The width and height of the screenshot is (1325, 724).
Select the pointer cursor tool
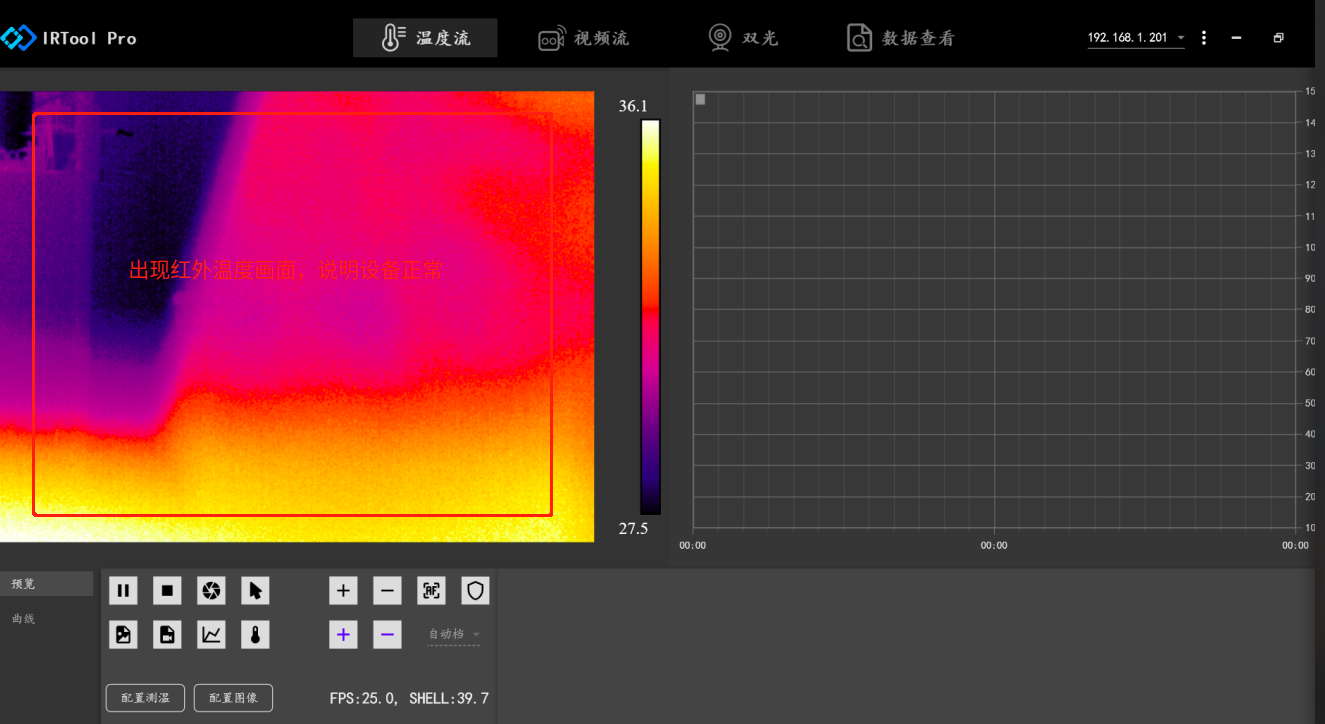tap(255, 591)
